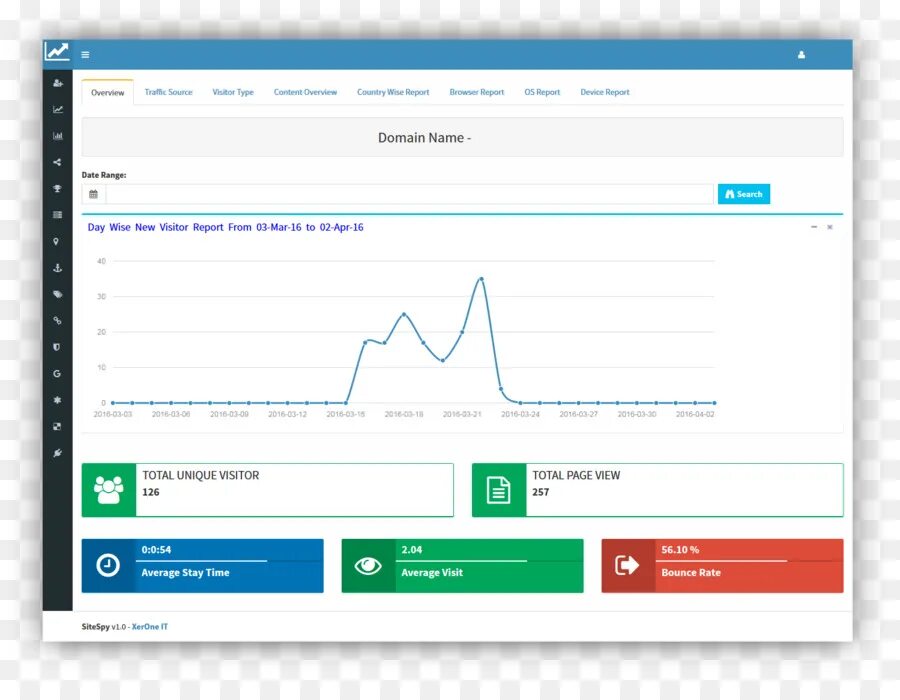Open the checkered square sidebar icon
The image size is (900, 700).
click(57, 426)
